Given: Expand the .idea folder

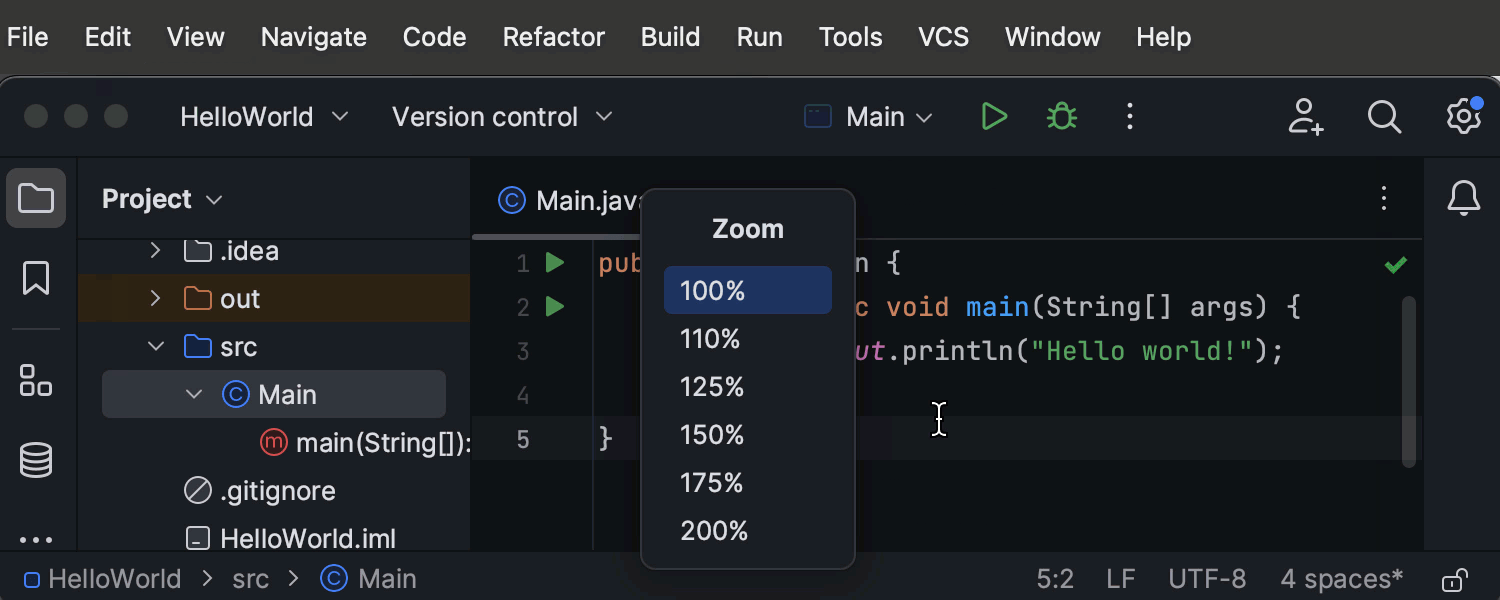Looking at the screenshot, I should 155,250.
